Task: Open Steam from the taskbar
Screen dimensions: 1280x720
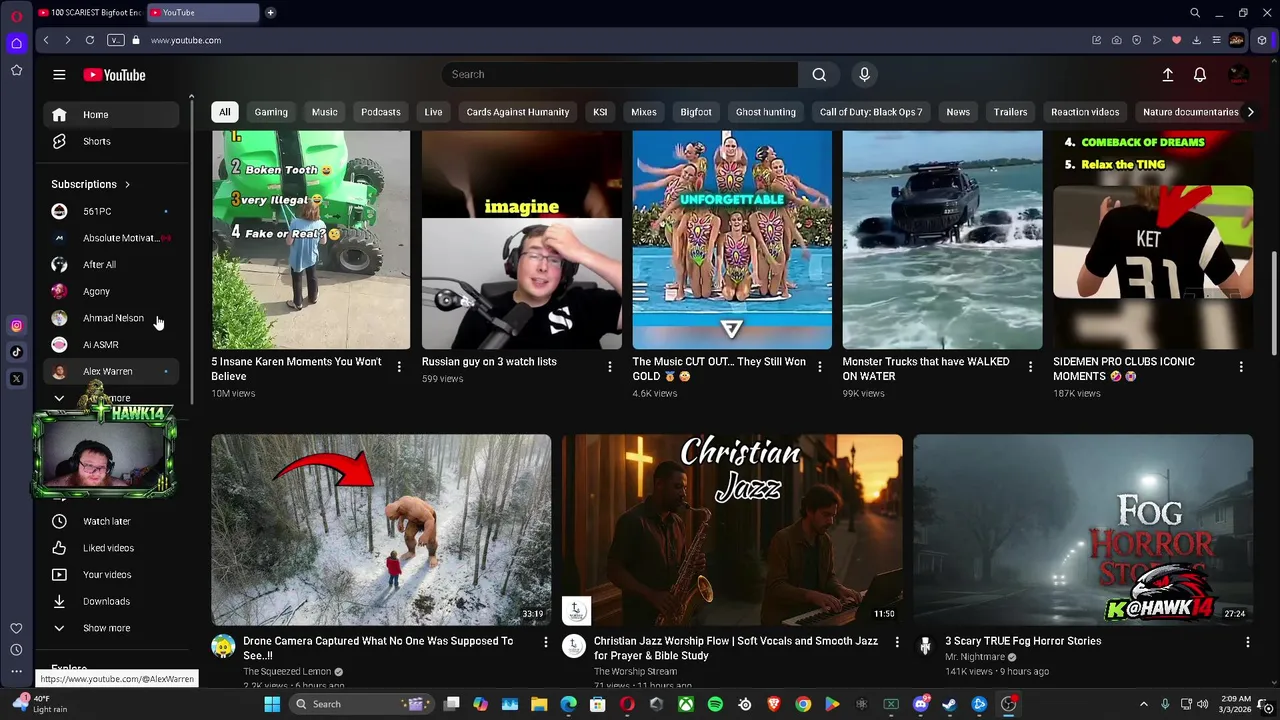Action: (949, 704)
